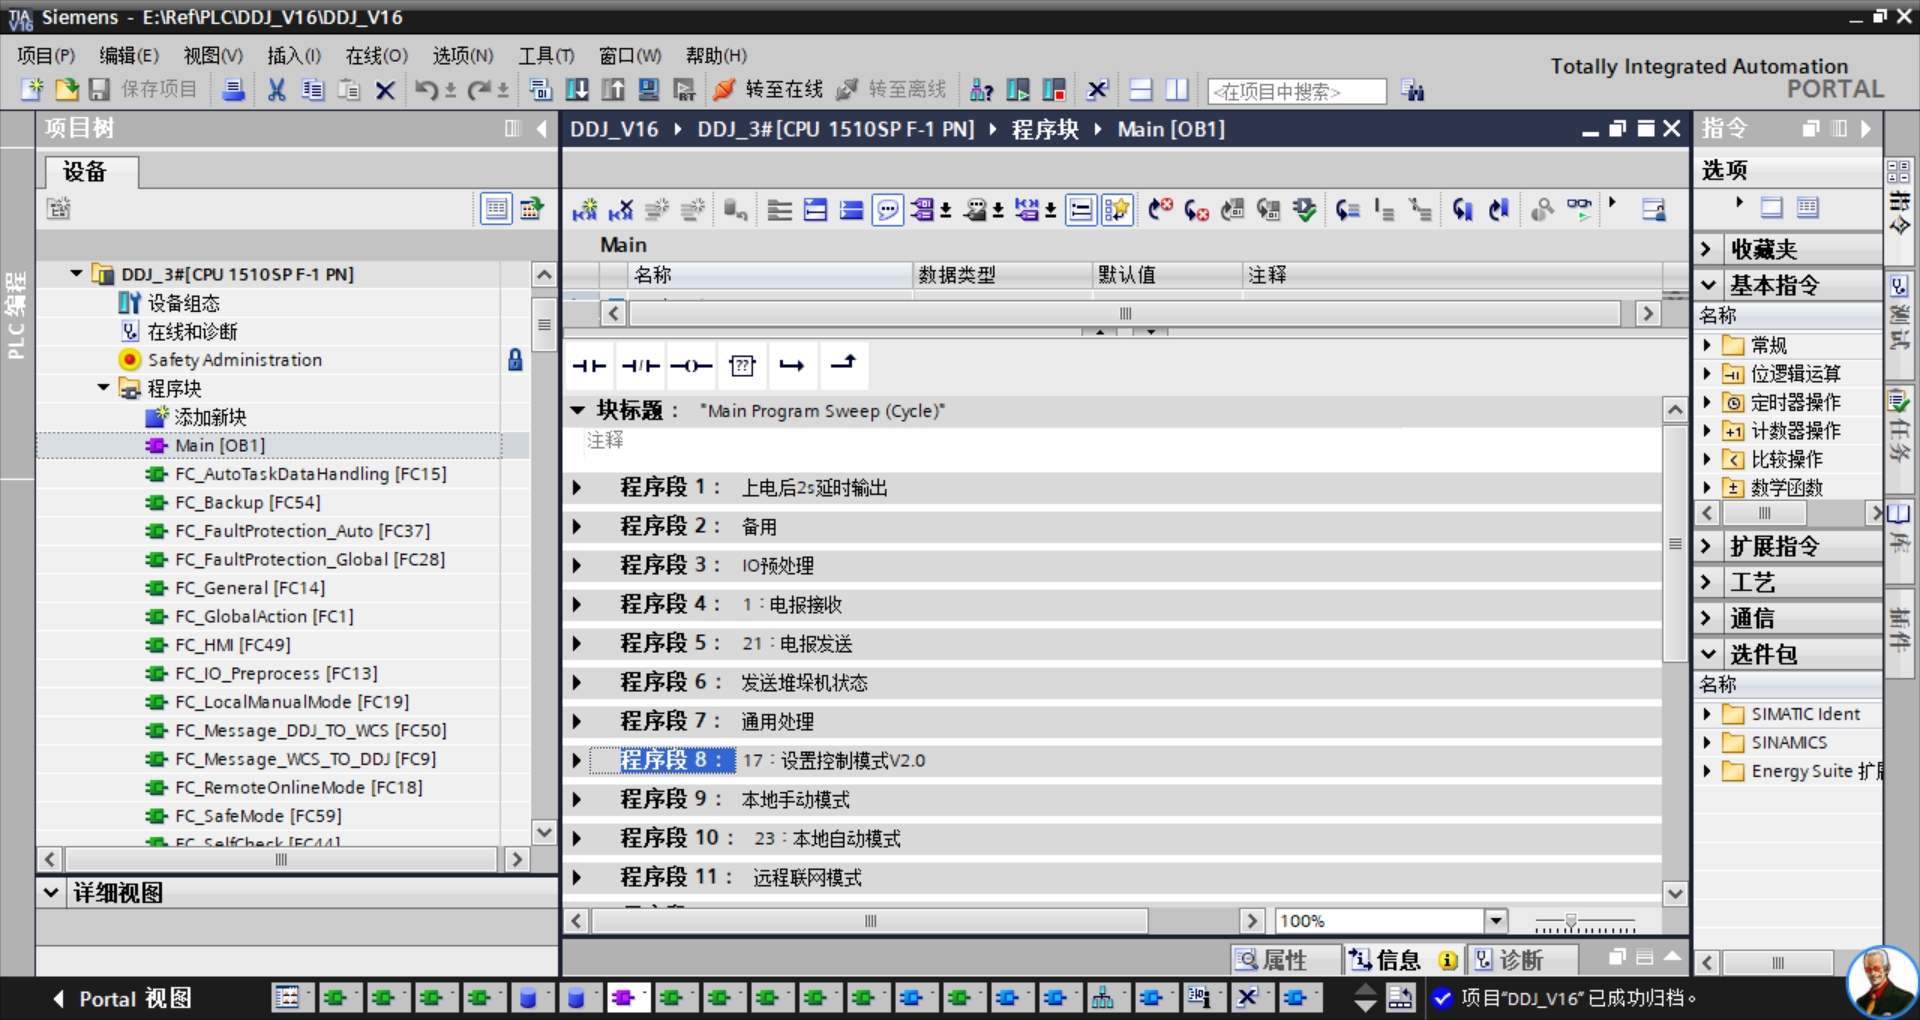The height and width of the screenshot is (1020, 1920).
Task: Click the 转至在线 go online button
Action: click(768, 90)
